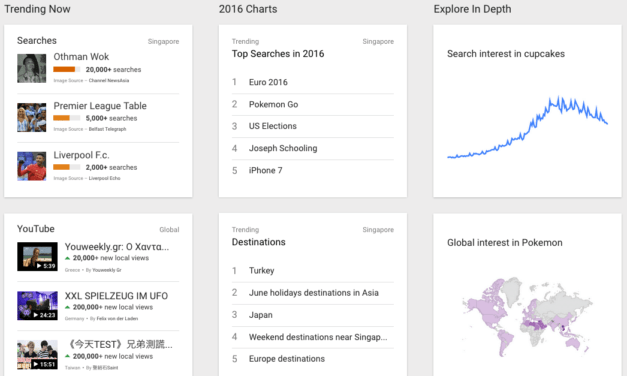The width and height of the screenshot is (627, 376).
Task: Click the Trending Now section heading
Action: (x=37, y=9)
